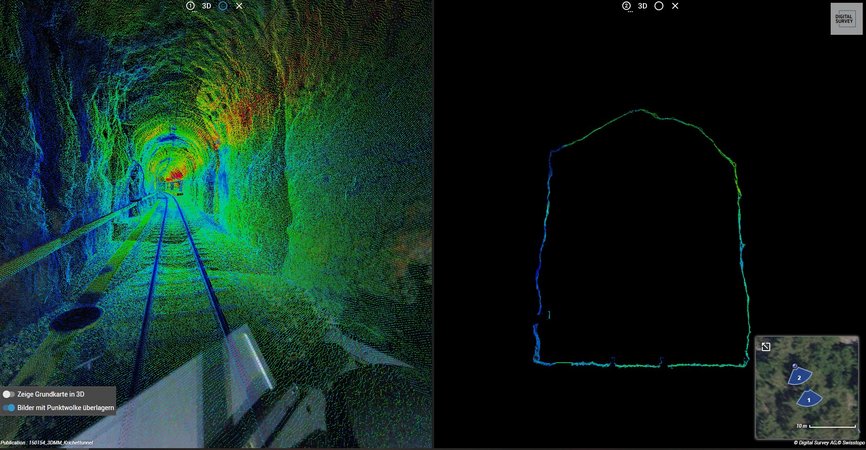This screenshot has width=866, height=450.
Task: Click the small location marker above cone 2
Action: 794,366
